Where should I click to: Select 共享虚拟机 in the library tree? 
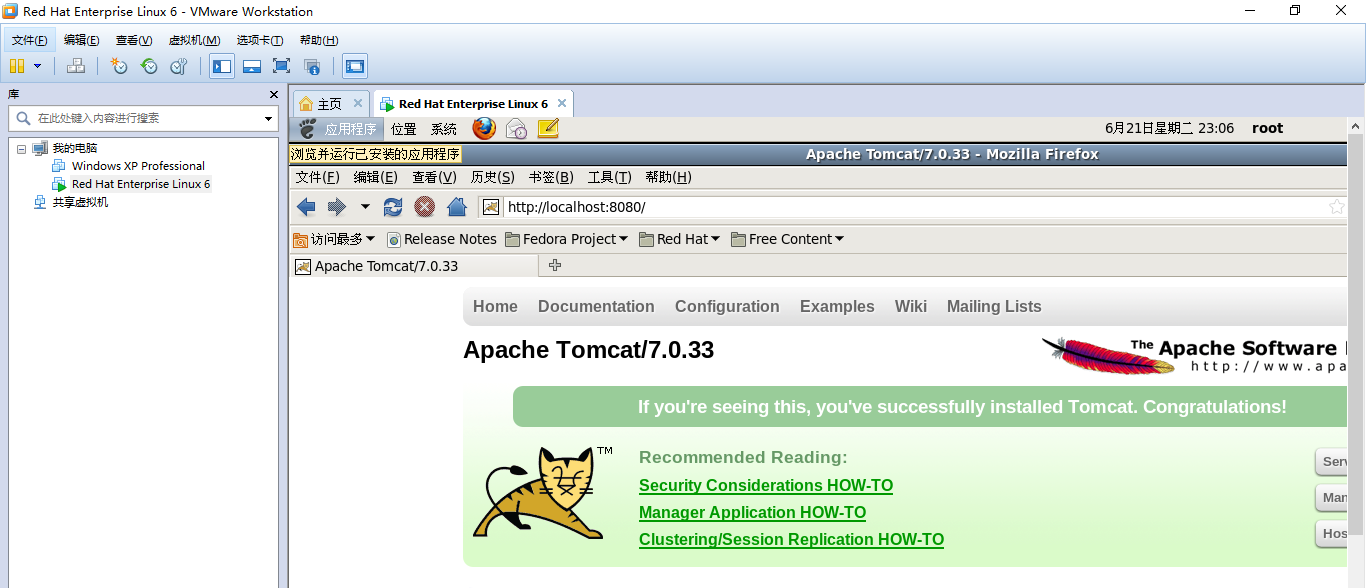pos(80,202)
